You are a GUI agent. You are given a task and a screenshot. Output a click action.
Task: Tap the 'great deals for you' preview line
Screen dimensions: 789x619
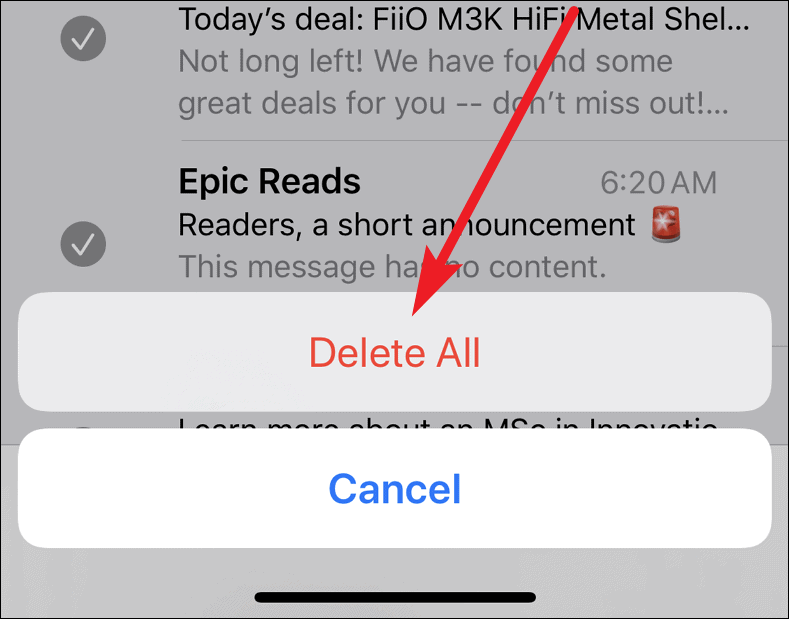point(453,104)
